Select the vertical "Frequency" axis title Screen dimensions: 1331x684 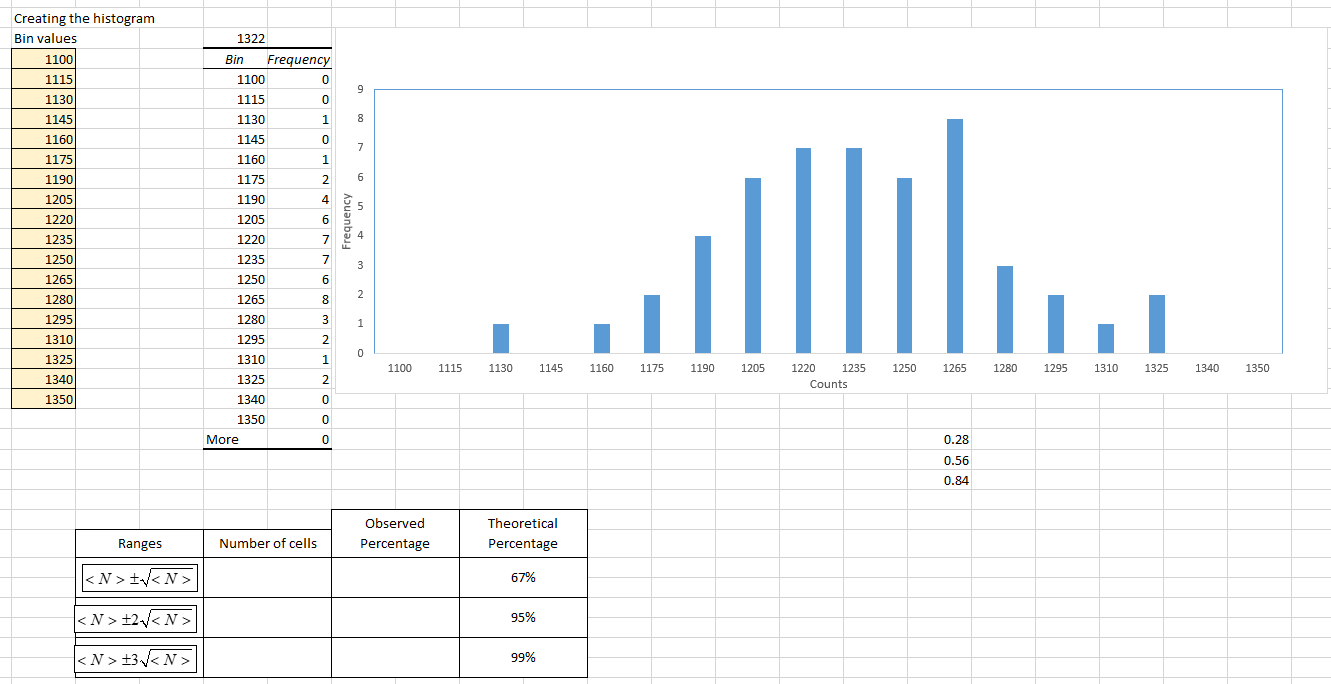click(x=345, y=220)
